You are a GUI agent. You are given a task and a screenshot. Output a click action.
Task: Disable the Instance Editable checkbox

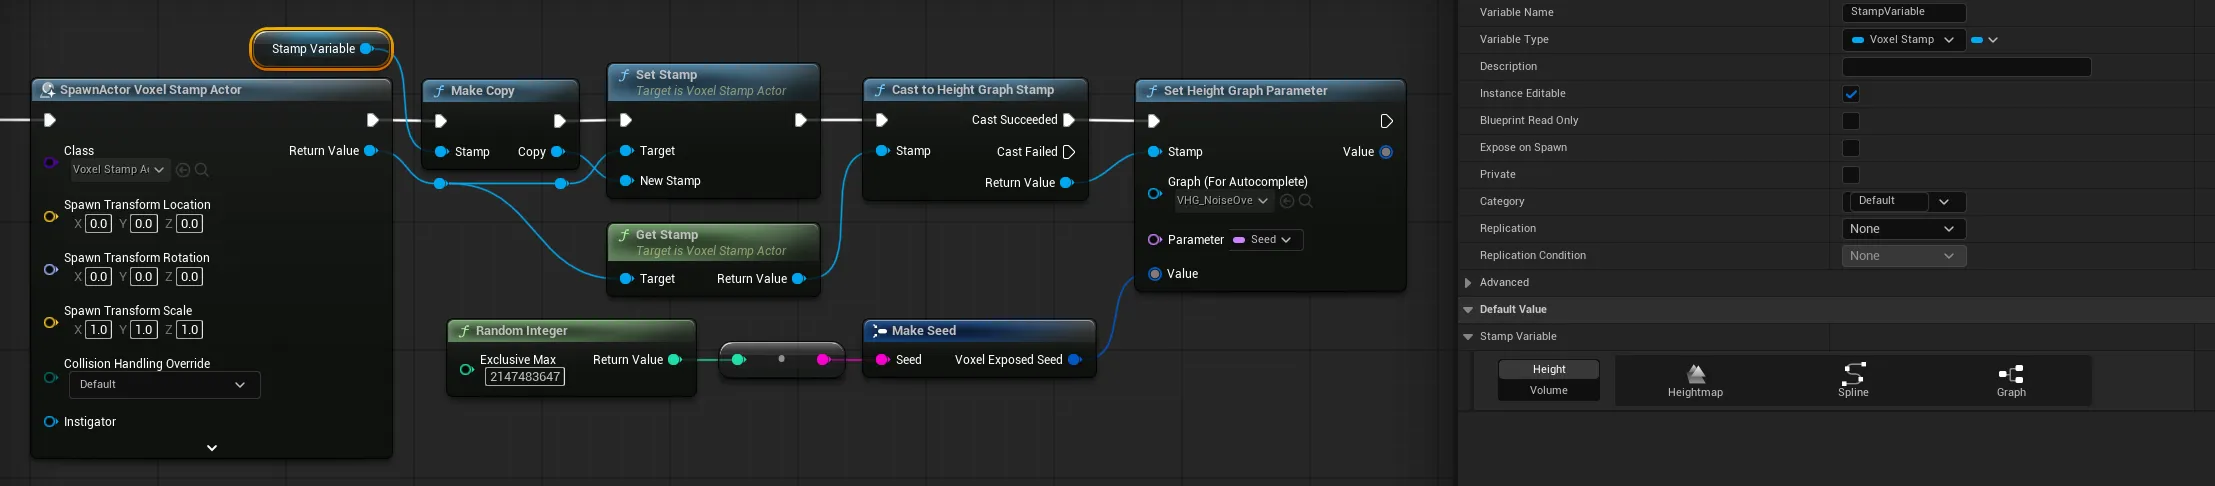point(1851,94)
